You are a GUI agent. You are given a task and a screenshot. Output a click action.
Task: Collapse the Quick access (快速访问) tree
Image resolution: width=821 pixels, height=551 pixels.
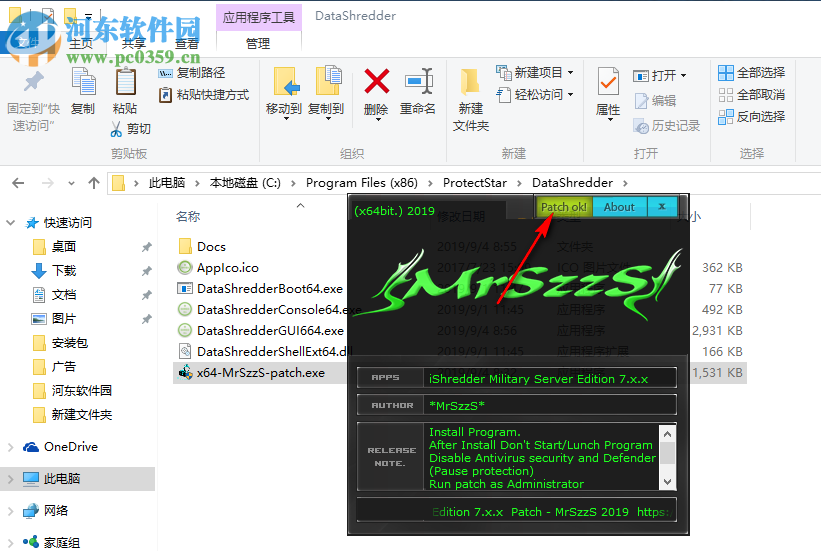coord(10,223)
